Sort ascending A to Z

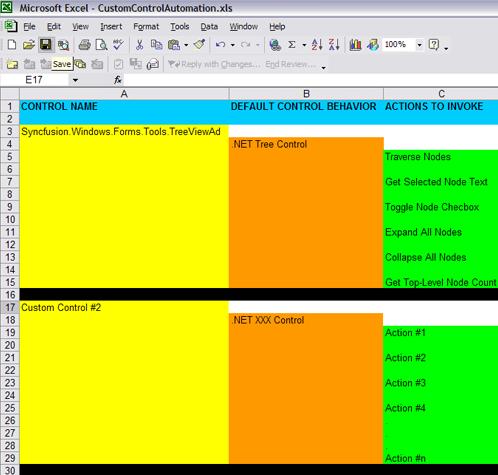coord(317,44)
